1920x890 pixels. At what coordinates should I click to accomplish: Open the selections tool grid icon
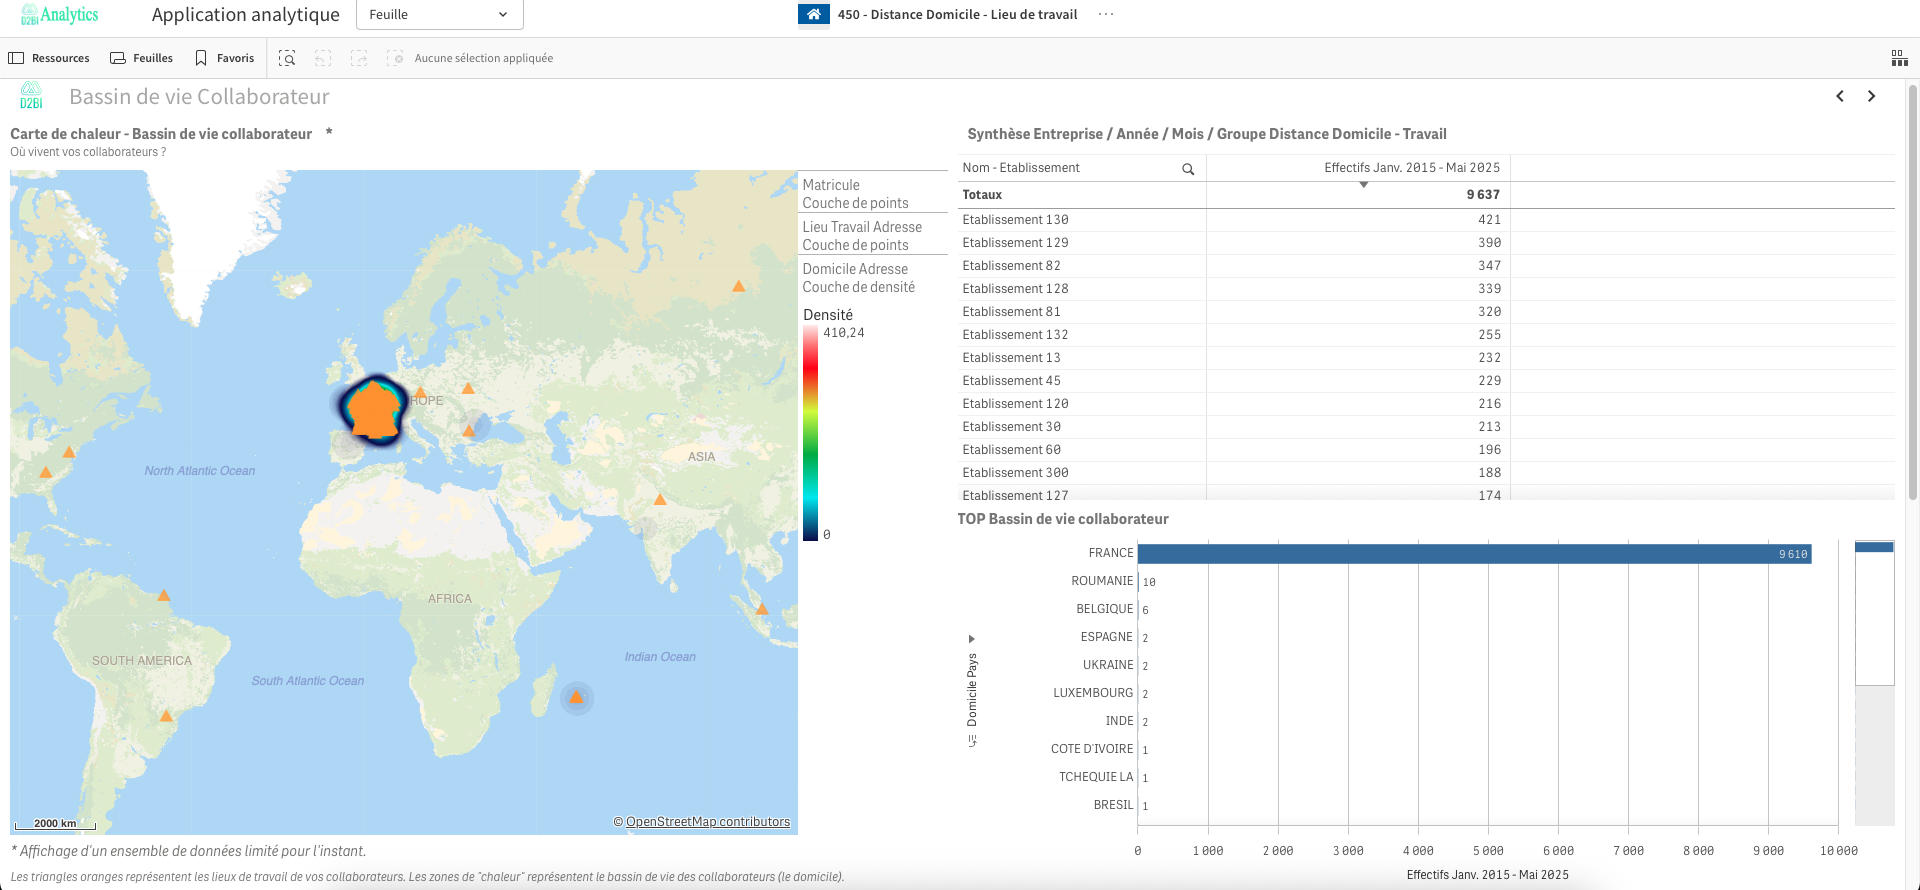[1899, 58]
